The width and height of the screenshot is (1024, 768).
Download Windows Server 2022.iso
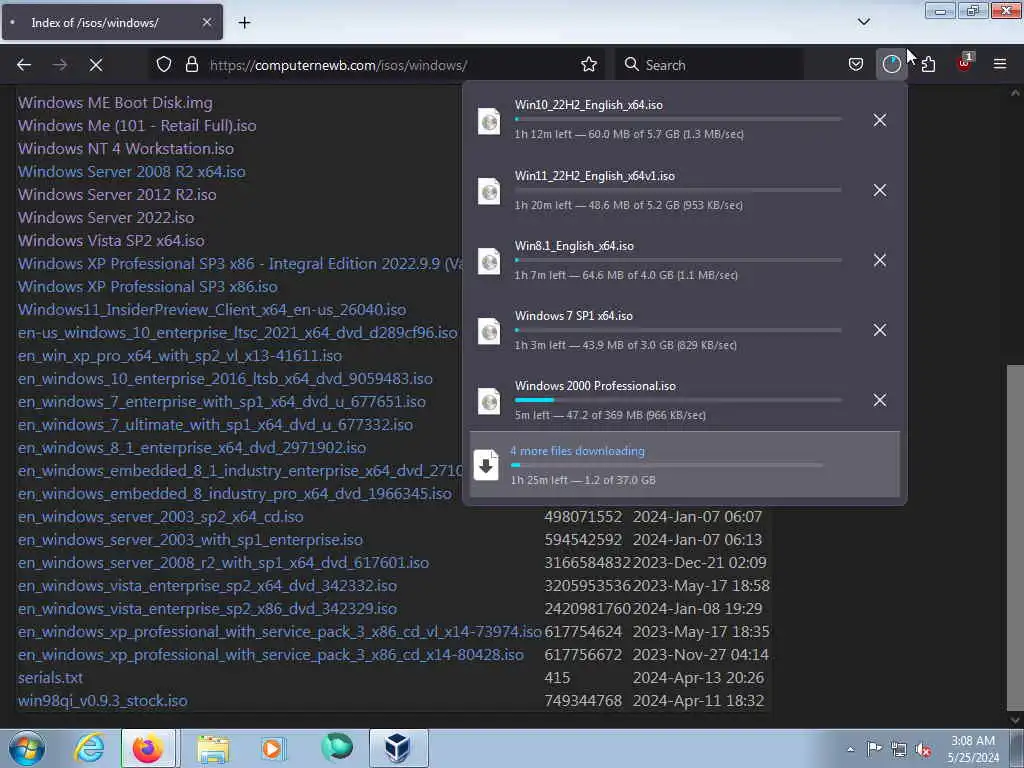click(x=106, y=217)
